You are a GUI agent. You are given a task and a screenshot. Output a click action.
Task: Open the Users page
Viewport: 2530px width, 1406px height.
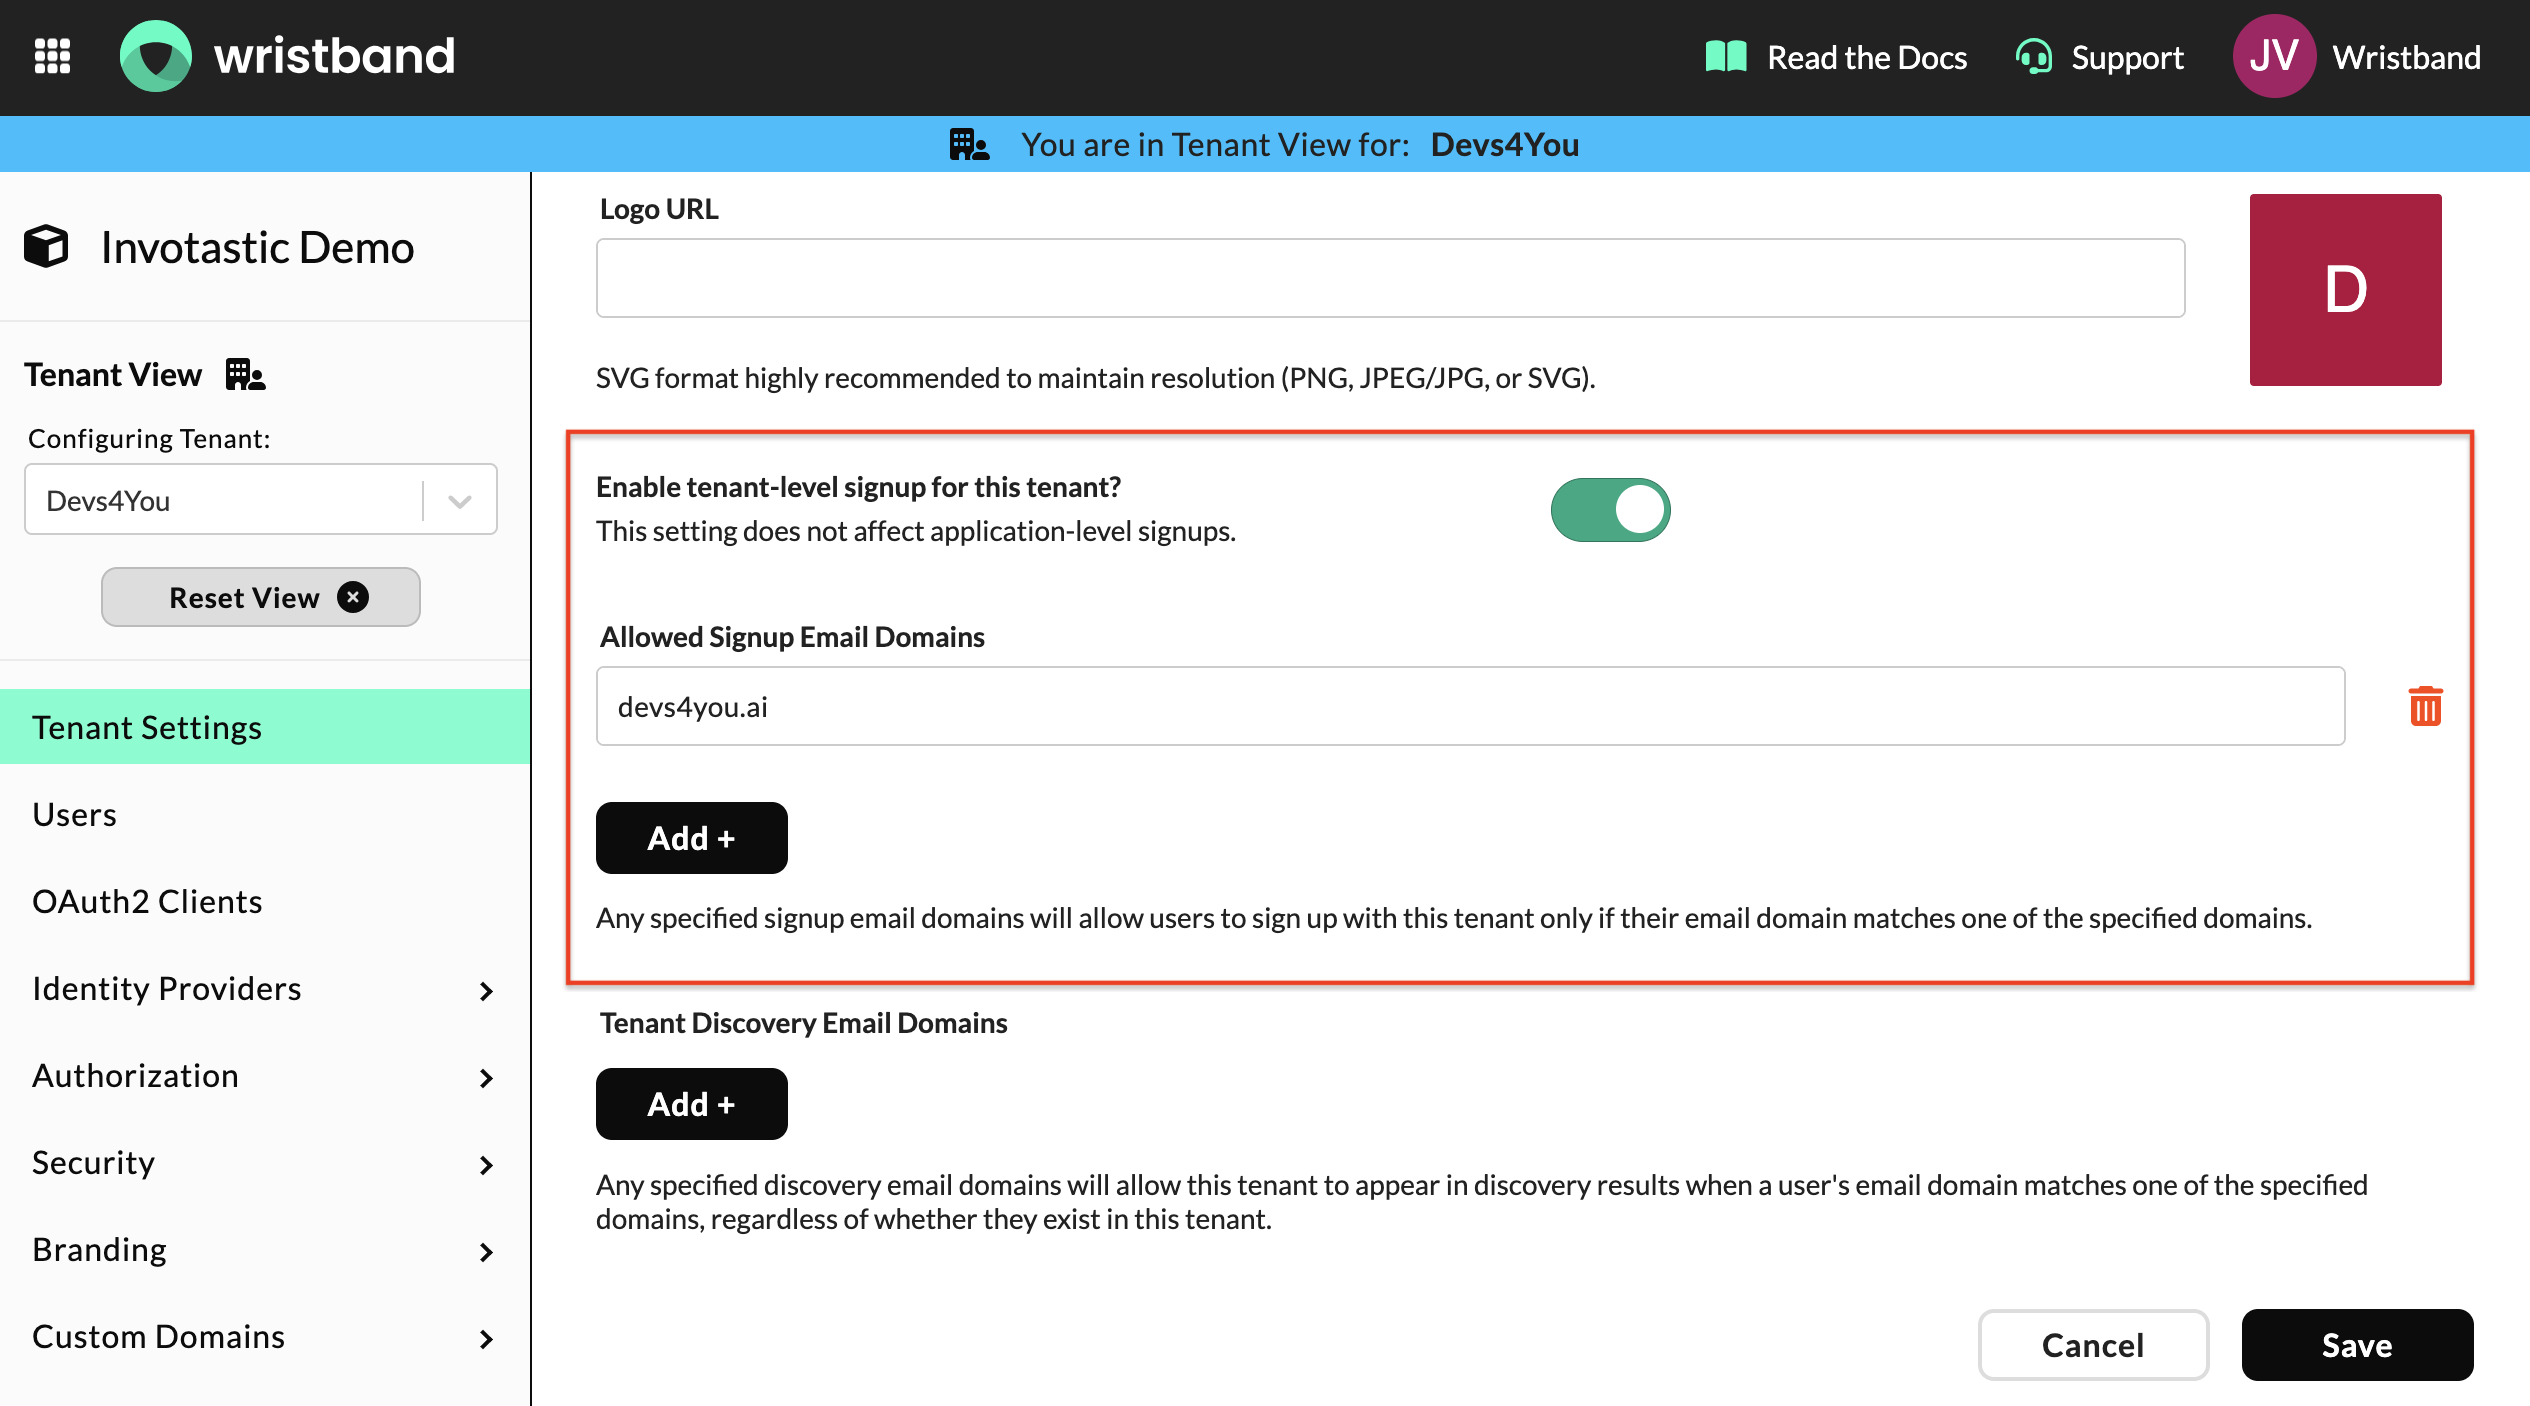point(75,815)
